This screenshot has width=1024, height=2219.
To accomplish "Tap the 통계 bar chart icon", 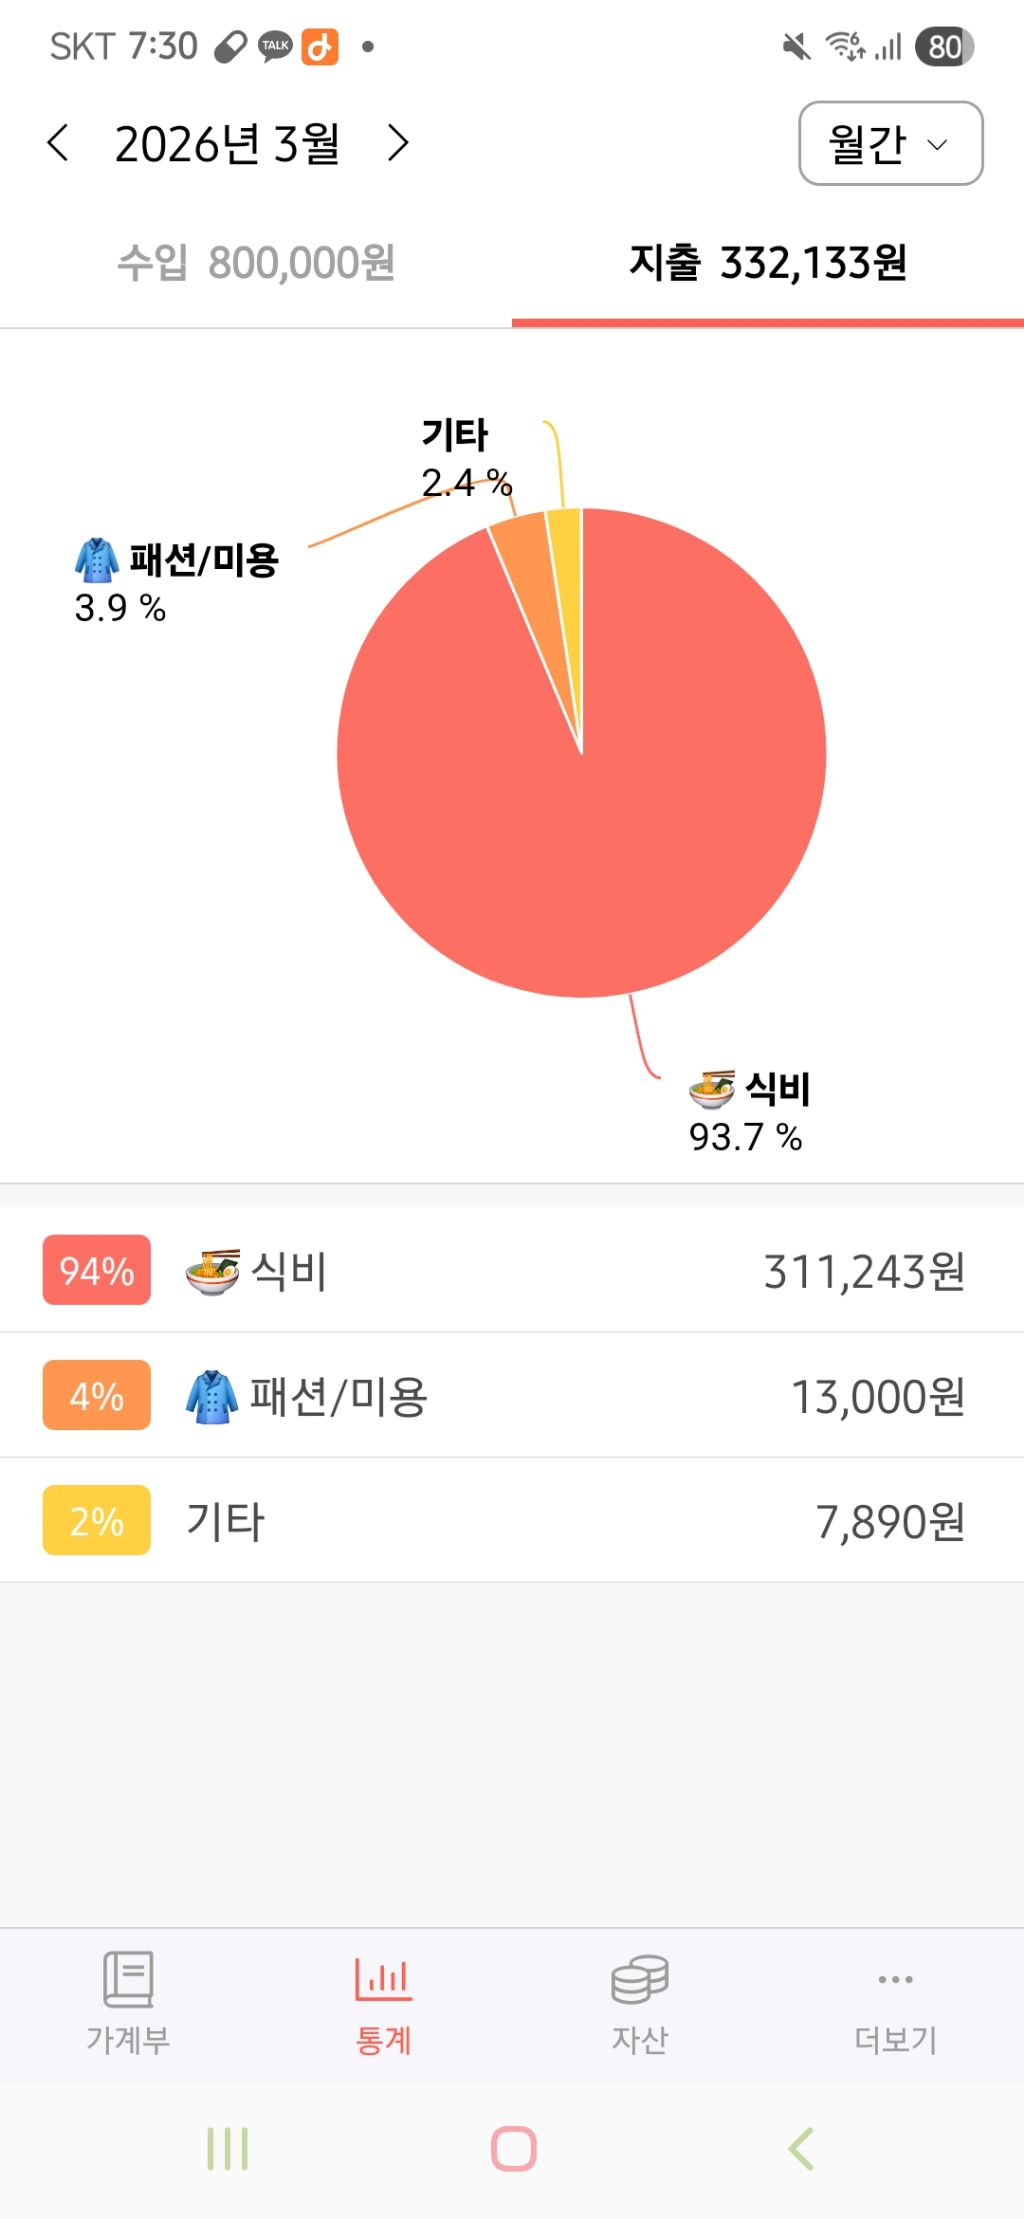I will click(383, 1979).
